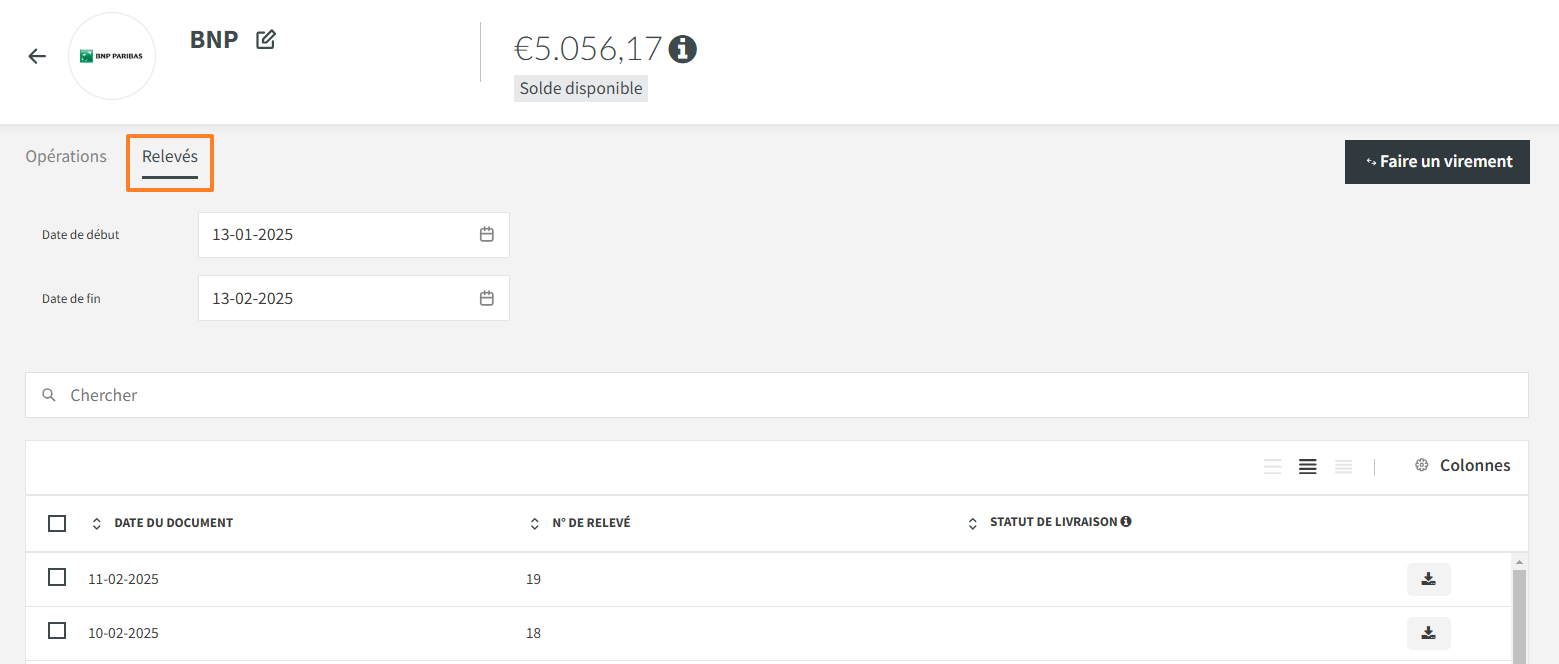Show info on Statut de livraison
The image size is (1559, 664).
click(x=1126, y=522)
